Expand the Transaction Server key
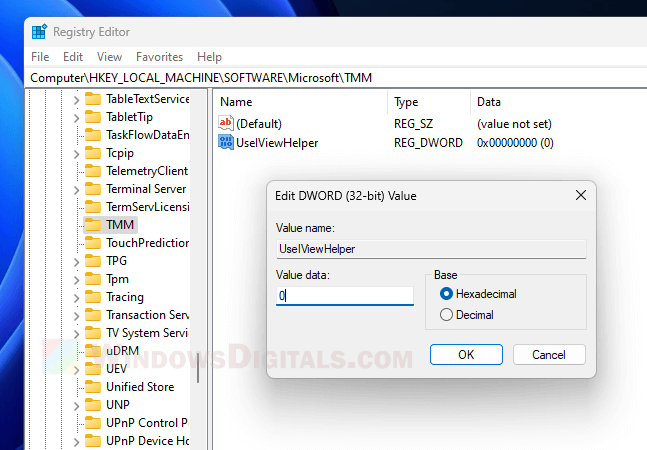The height and width of the screenshot is (450, 647). click(x=76, y=316)
